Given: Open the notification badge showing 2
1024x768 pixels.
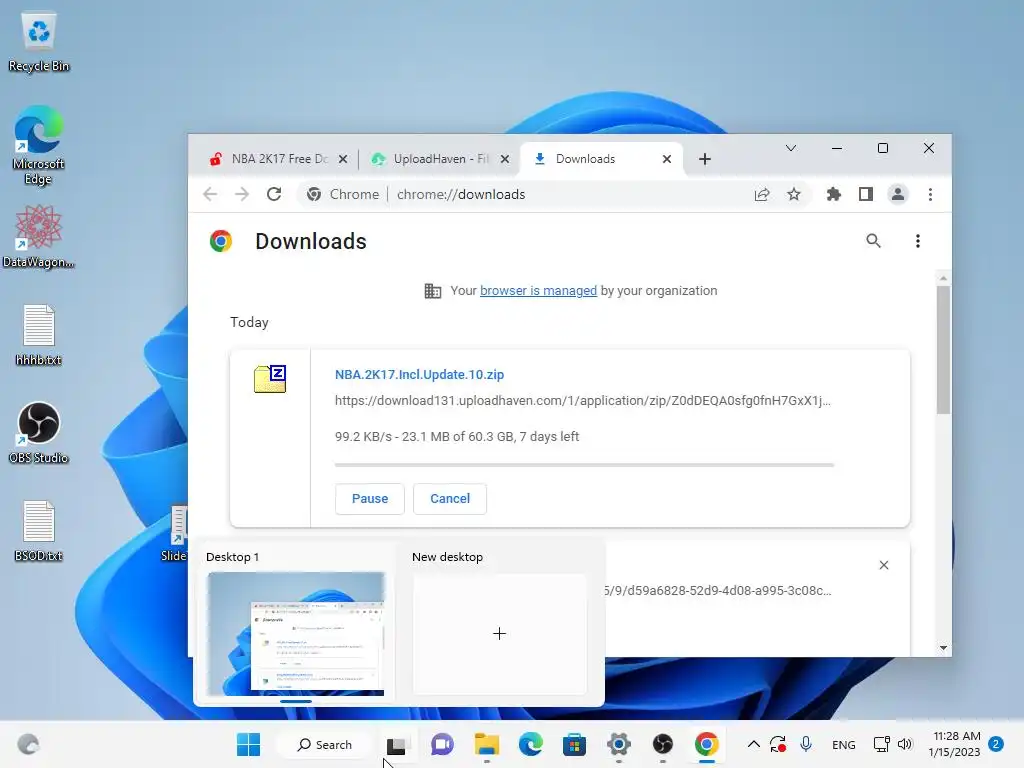Looking at the screenshot, I should point(996,744).
